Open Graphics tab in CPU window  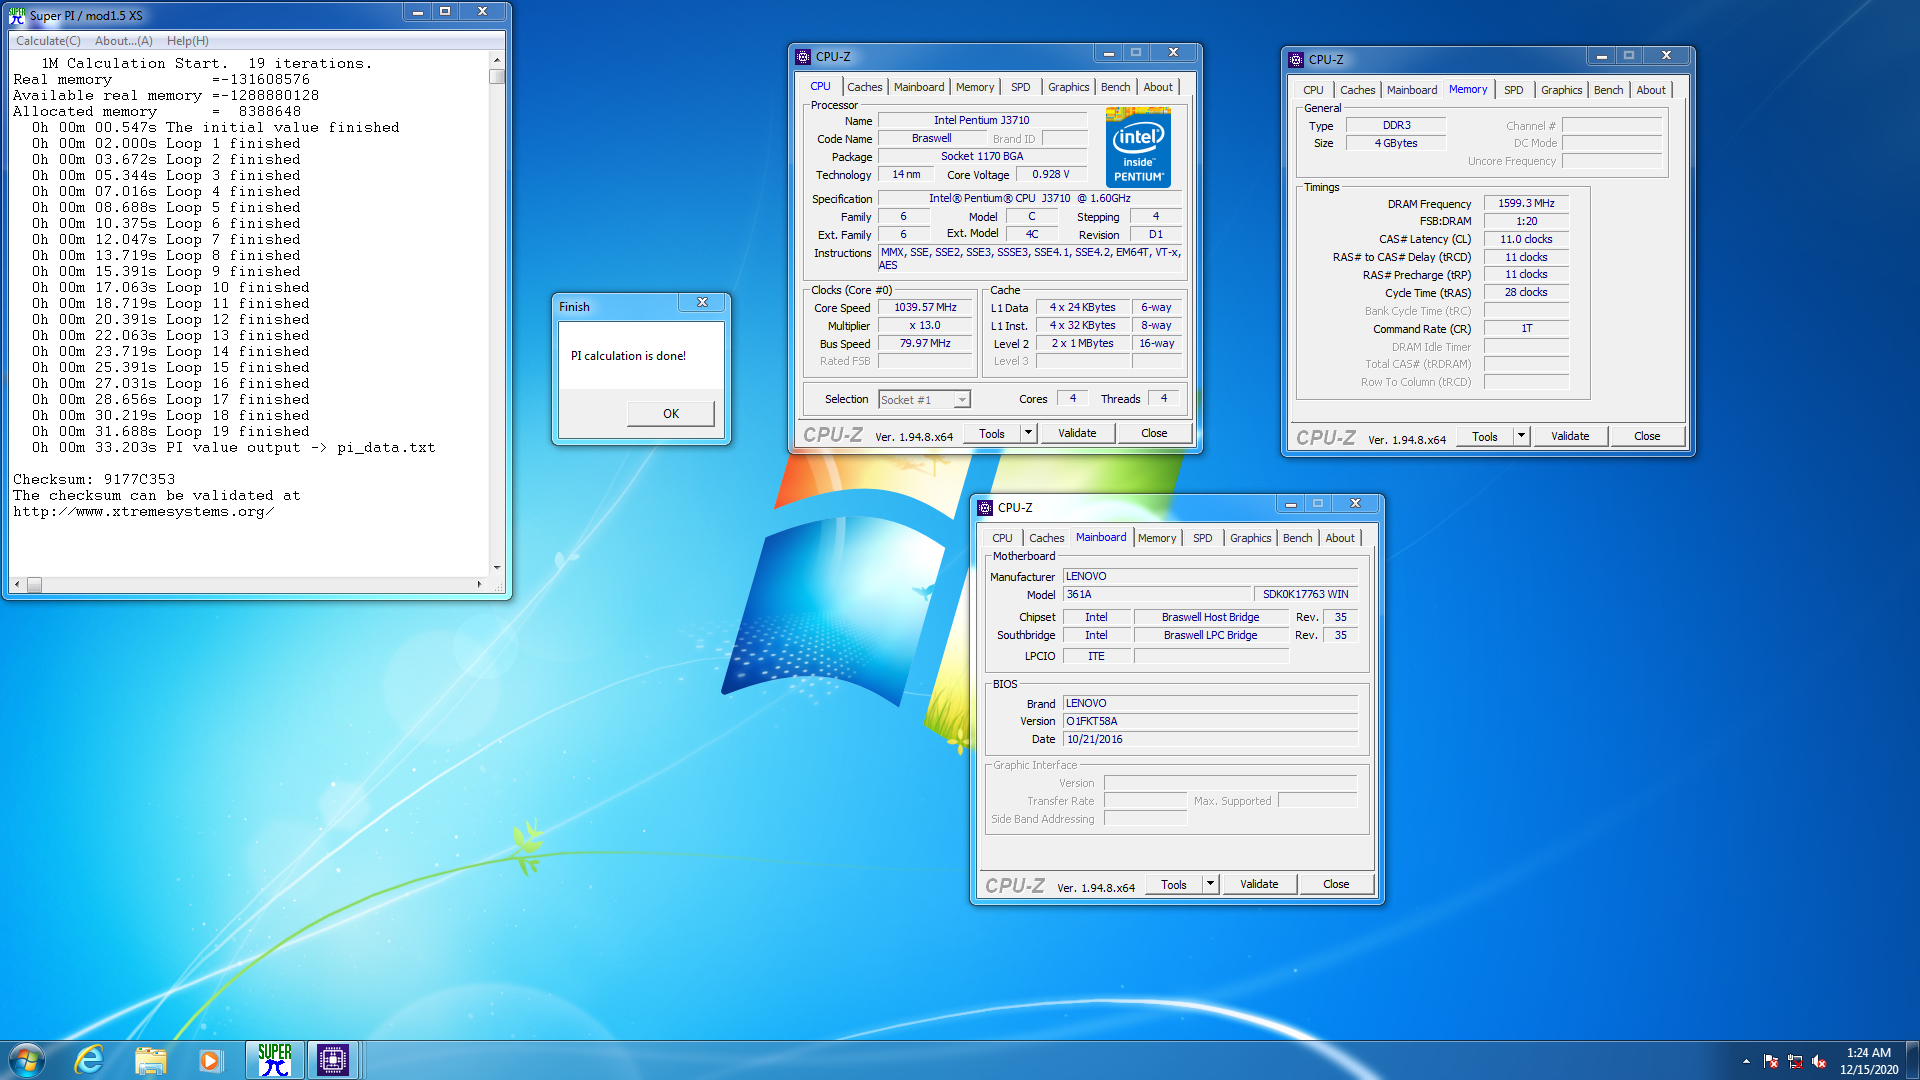pos(1068,87)
